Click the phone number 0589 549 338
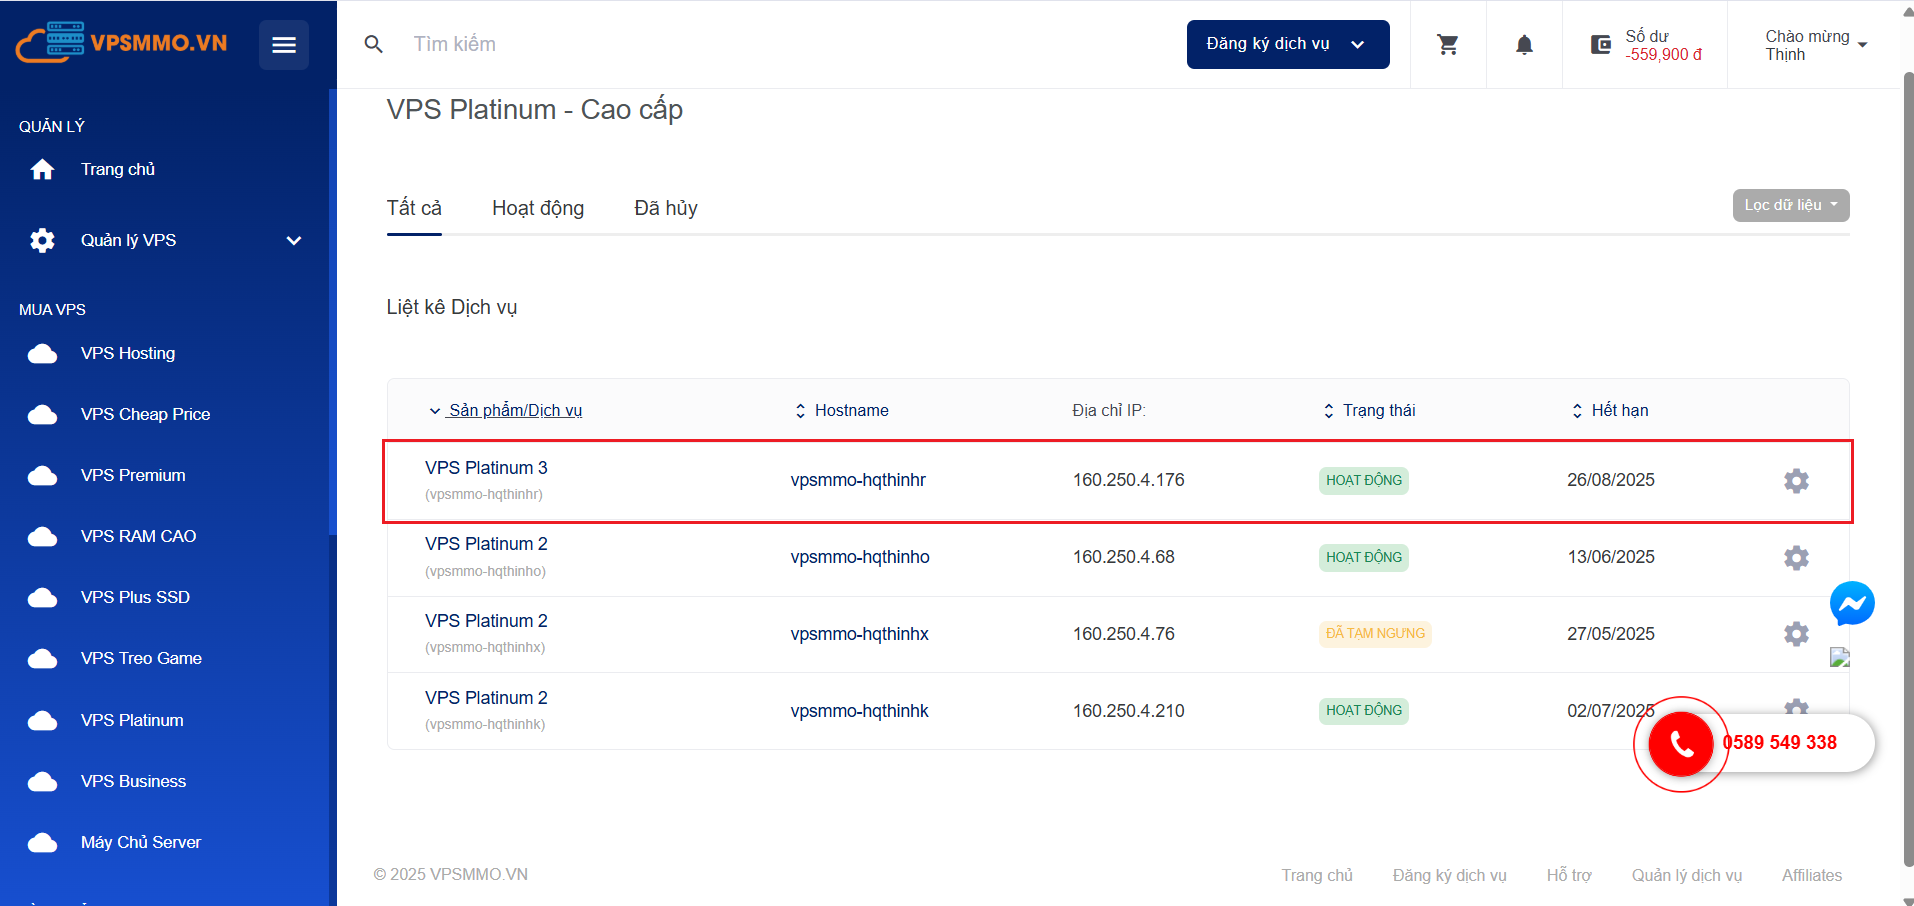 point(1780,743)
